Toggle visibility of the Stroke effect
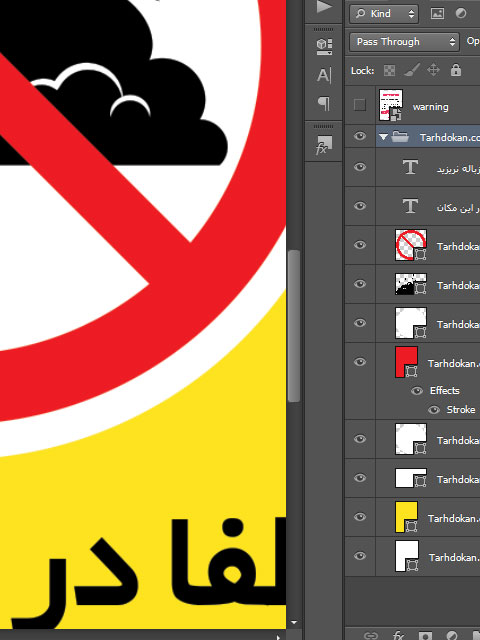This screenshot has width=480, height=640. (x=434, y=409)
